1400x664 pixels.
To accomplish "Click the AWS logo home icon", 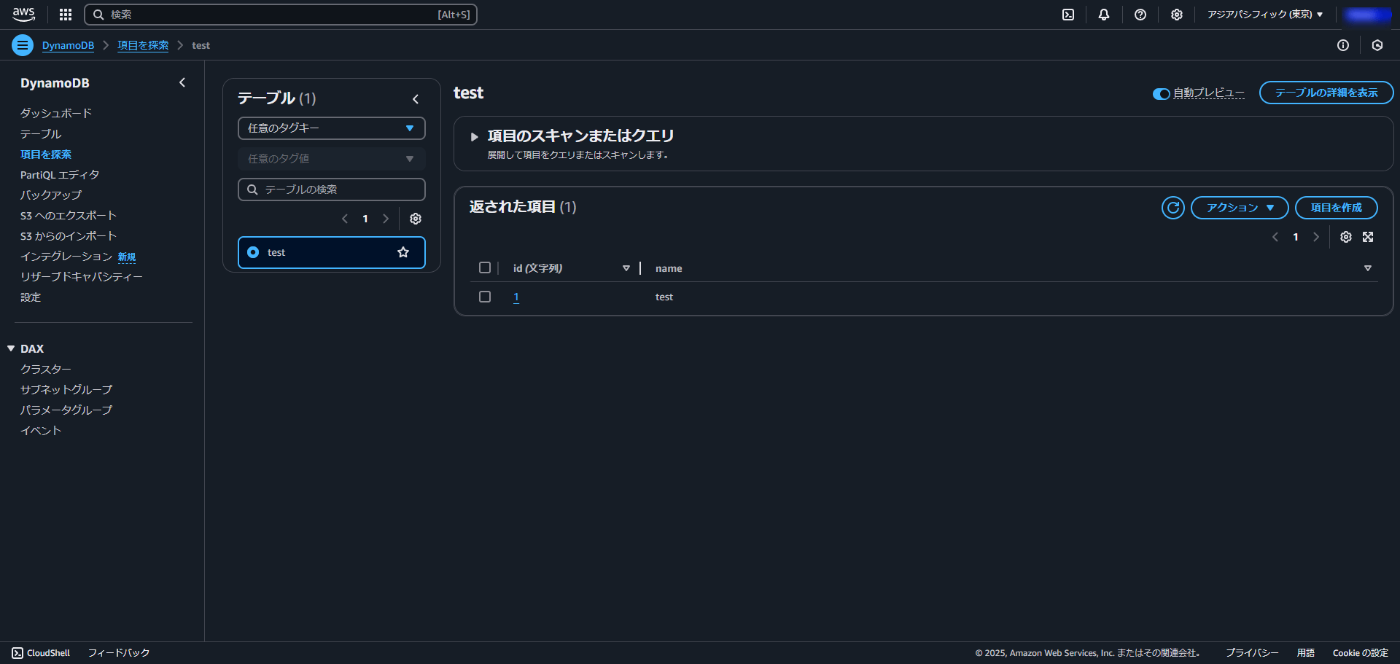I will click(24, 14).
